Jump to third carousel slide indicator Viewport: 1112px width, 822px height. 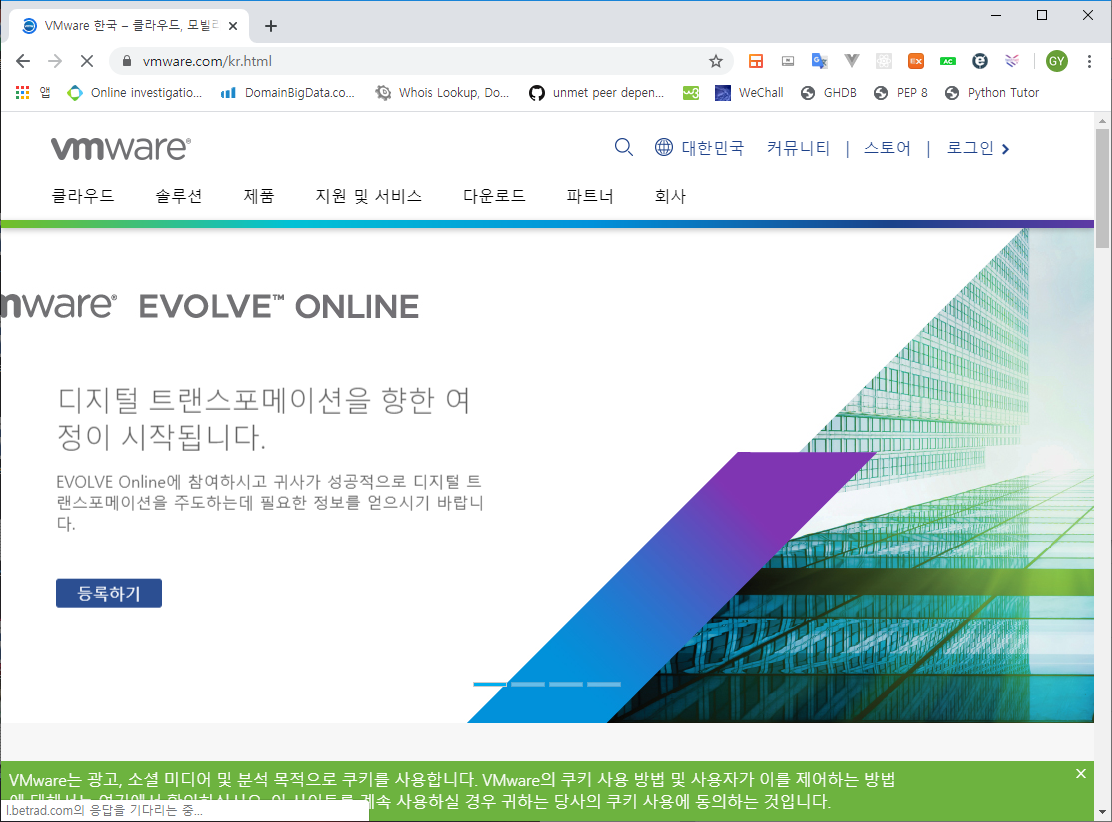tap(566, 684)
